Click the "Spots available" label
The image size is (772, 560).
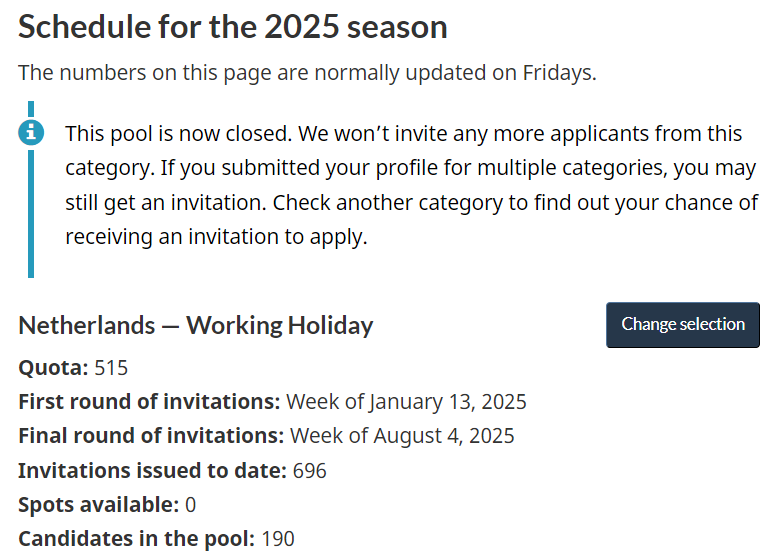[99, 504]
